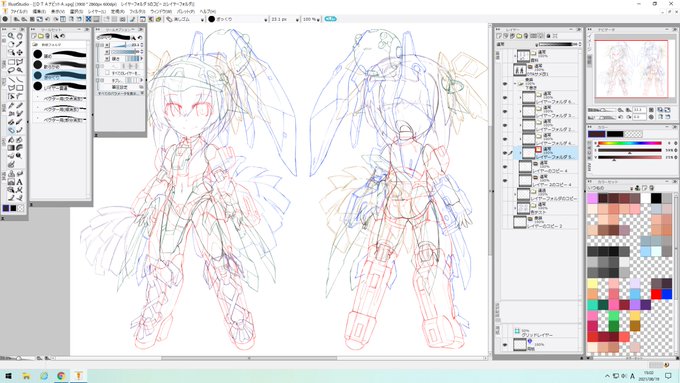Click the highlighted blue grid icon in command bar
Screen dimensions: 680x383
[x=88, y=19]
